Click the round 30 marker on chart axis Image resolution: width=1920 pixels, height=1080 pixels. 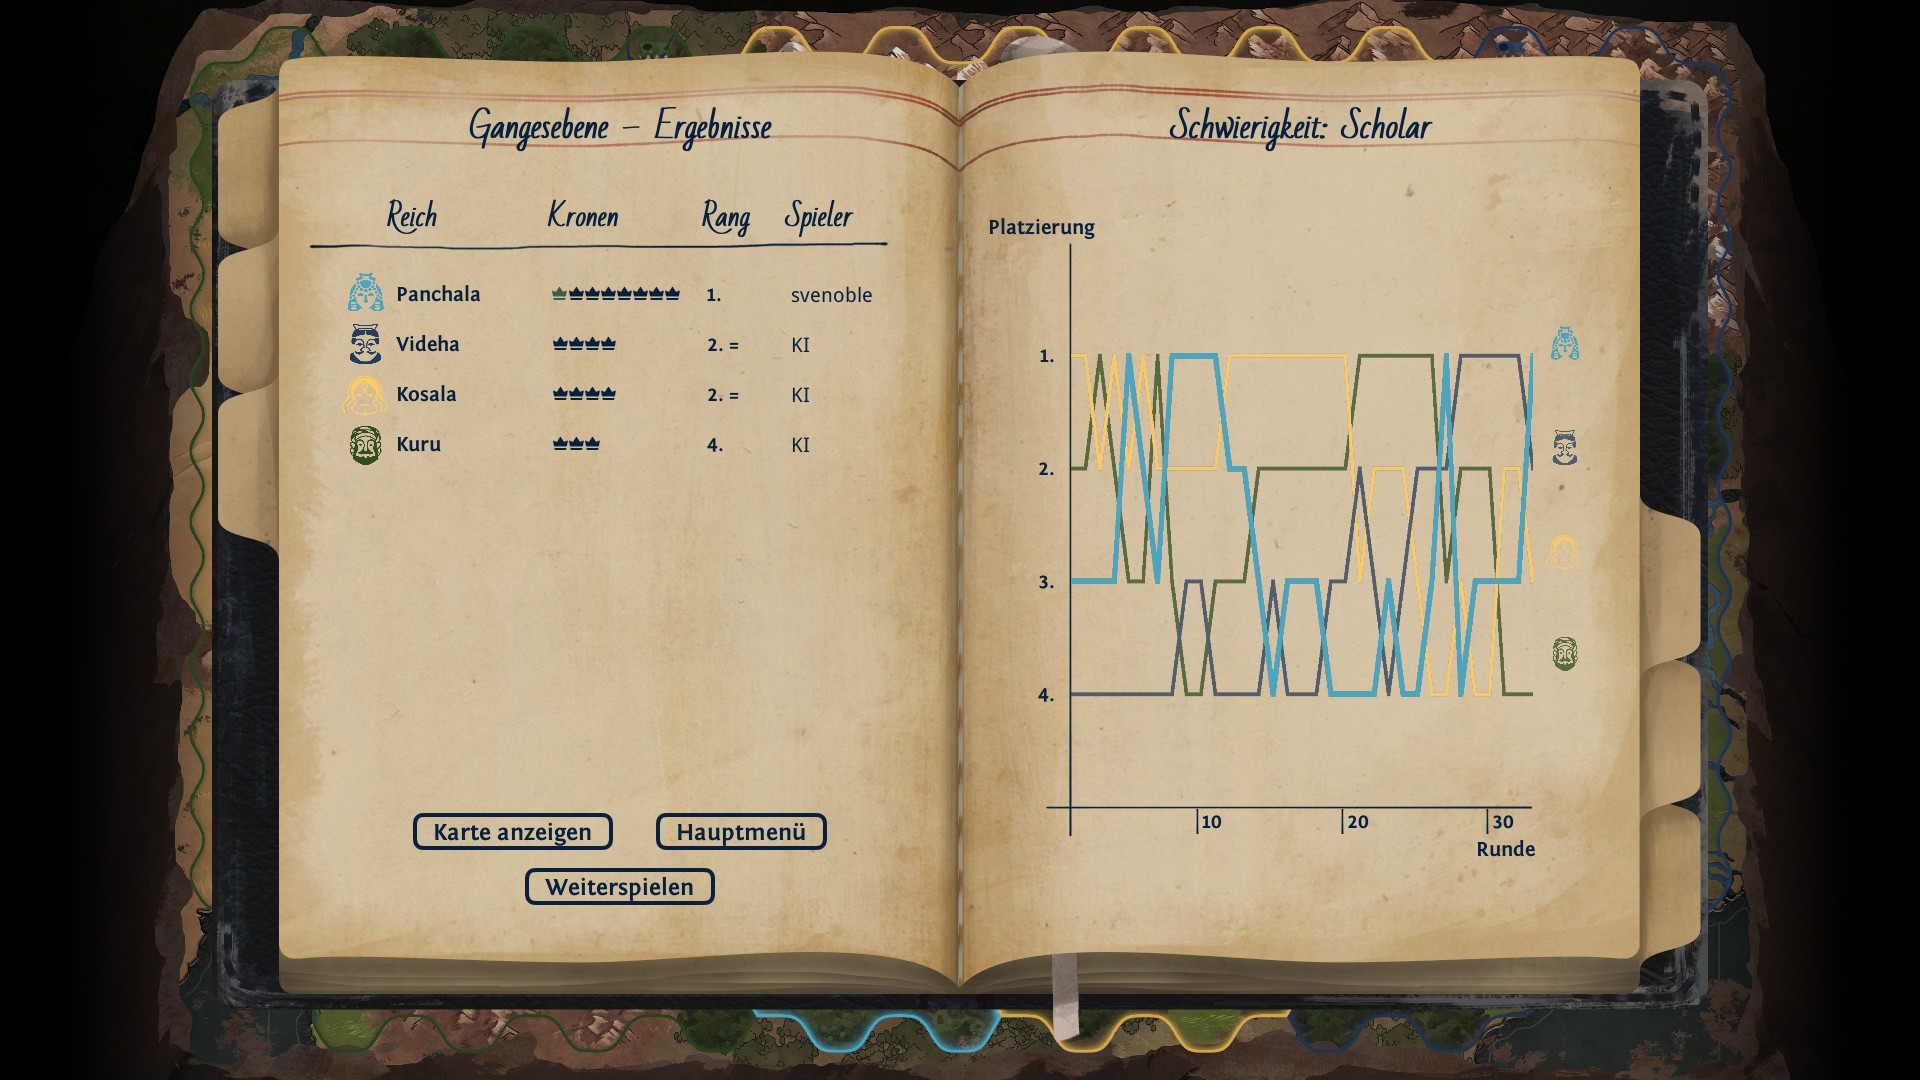[1501, 822]
